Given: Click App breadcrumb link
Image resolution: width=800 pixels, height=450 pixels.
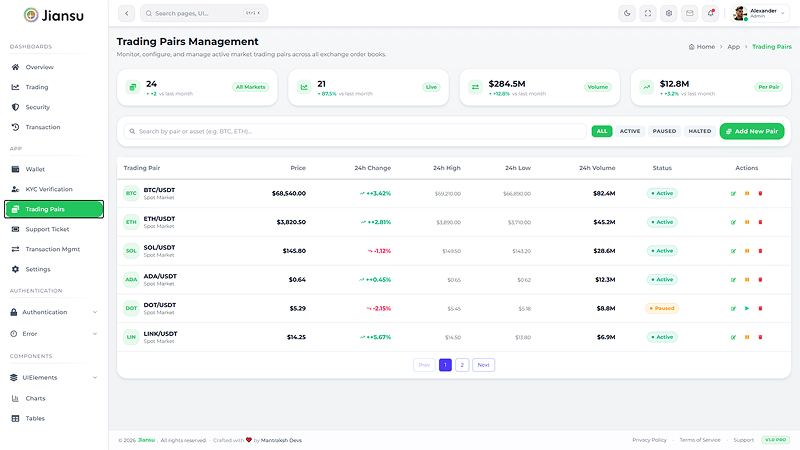Looking at the screenshot, I should (733, 46).
